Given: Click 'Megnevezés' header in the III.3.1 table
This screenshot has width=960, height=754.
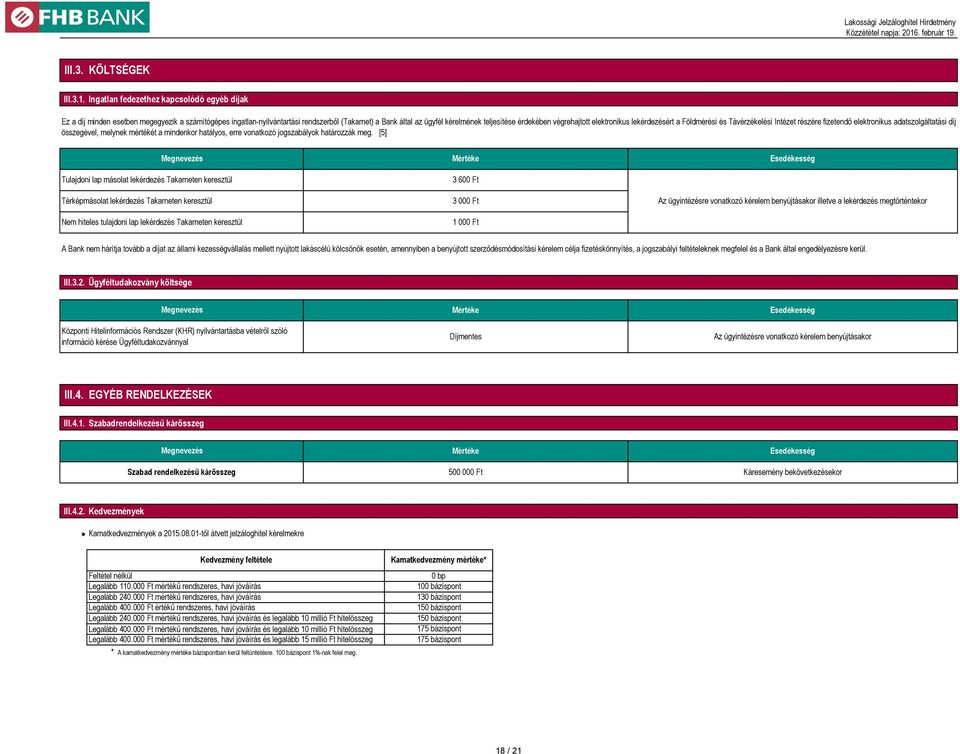Looking at the screenshot, I should (x=181, y=159).
